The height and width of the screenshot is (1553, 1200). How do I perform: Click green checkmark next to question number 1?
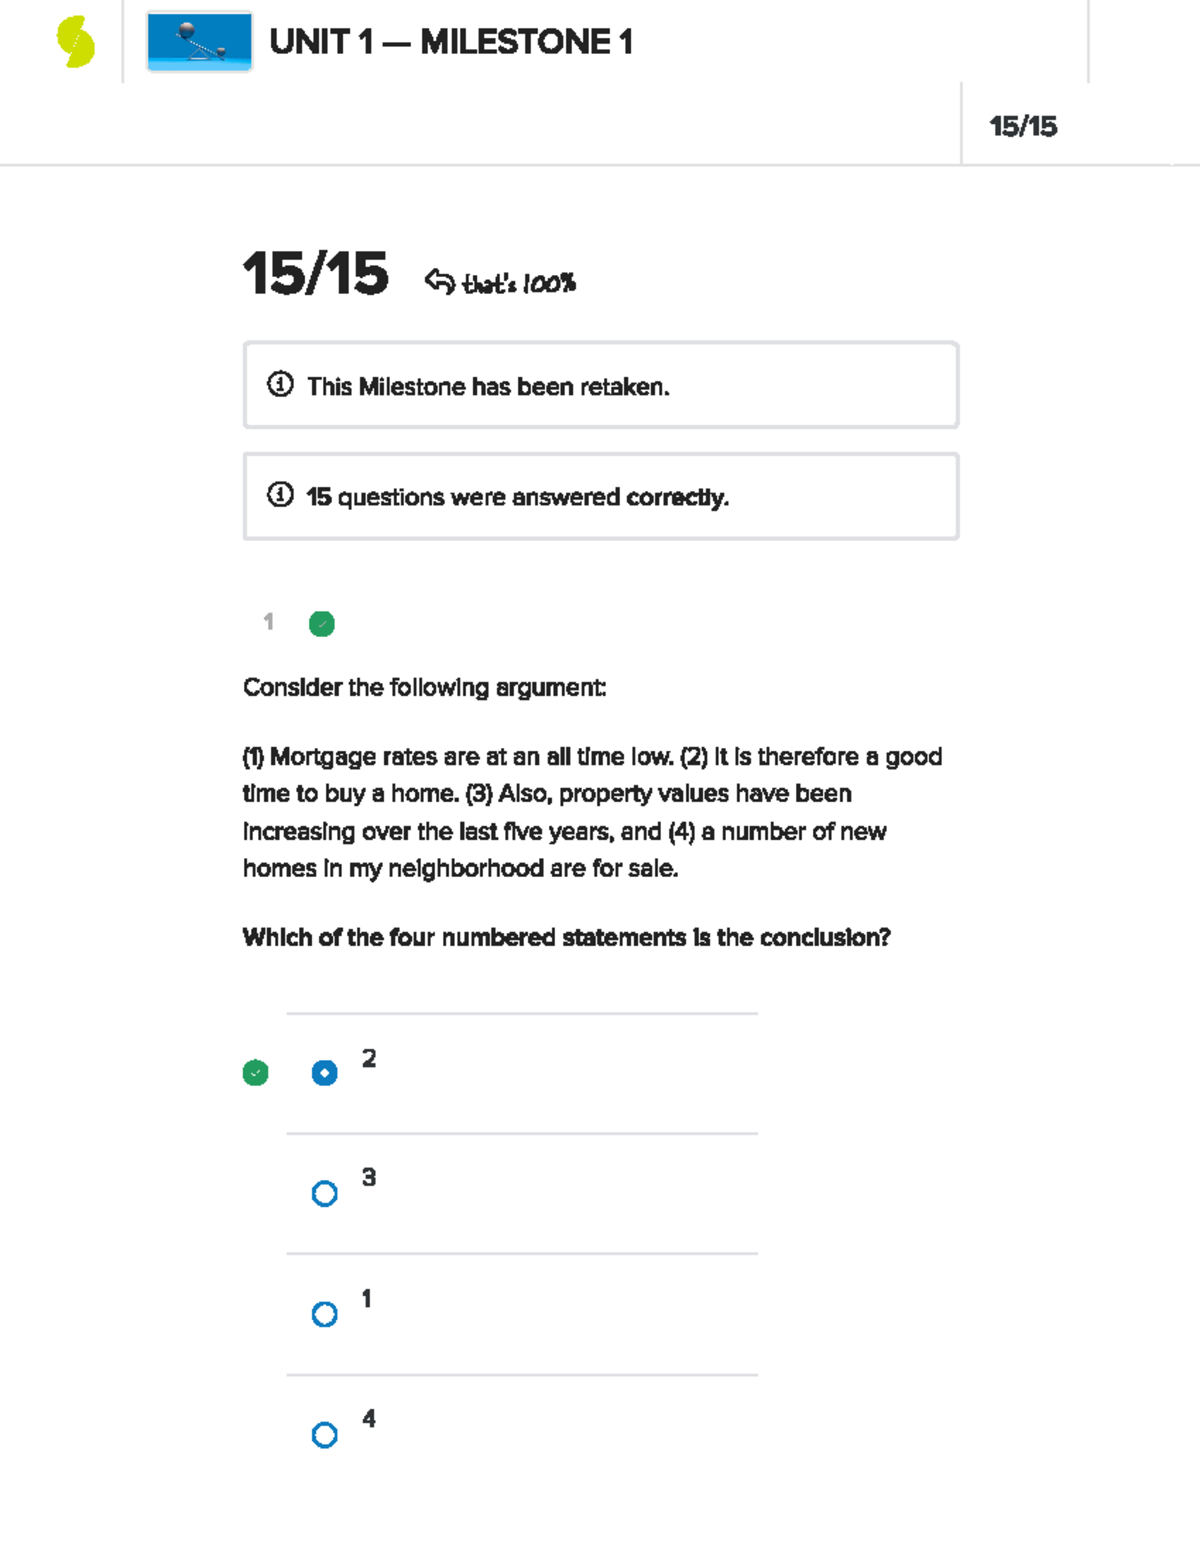(x=322, y=624)
